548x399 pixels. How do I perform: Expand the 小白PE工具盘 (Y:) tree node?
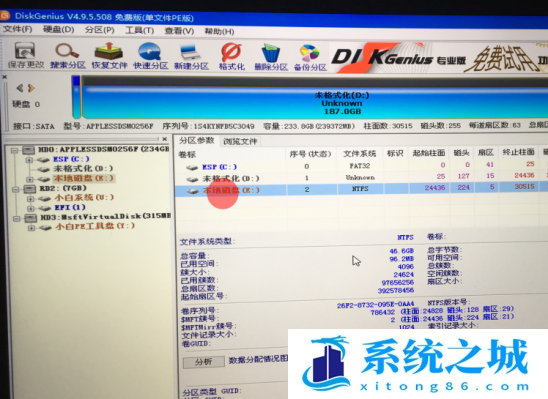[x=31, y=228]
